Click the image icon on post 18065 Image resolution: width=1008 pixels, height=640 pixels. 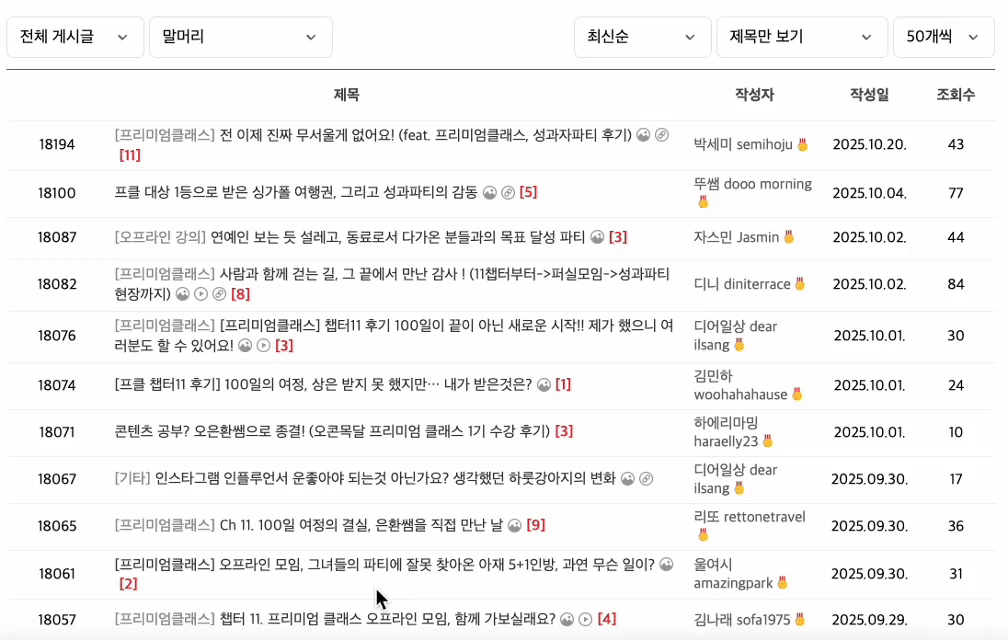515,525
